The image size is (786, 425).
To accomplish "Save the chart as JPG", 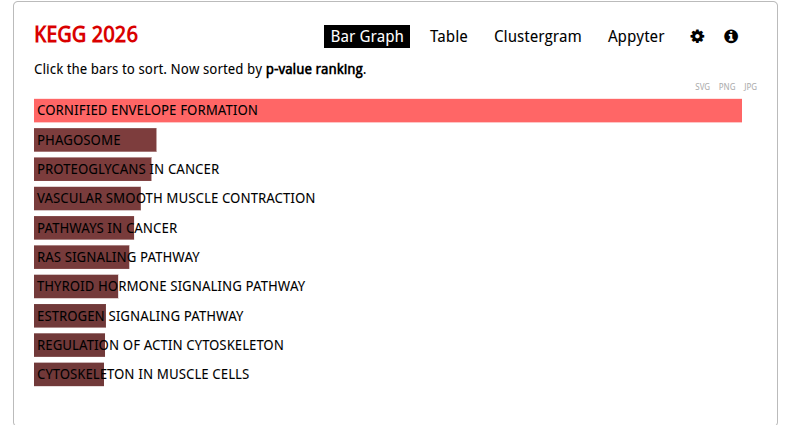I will point(750,87).
